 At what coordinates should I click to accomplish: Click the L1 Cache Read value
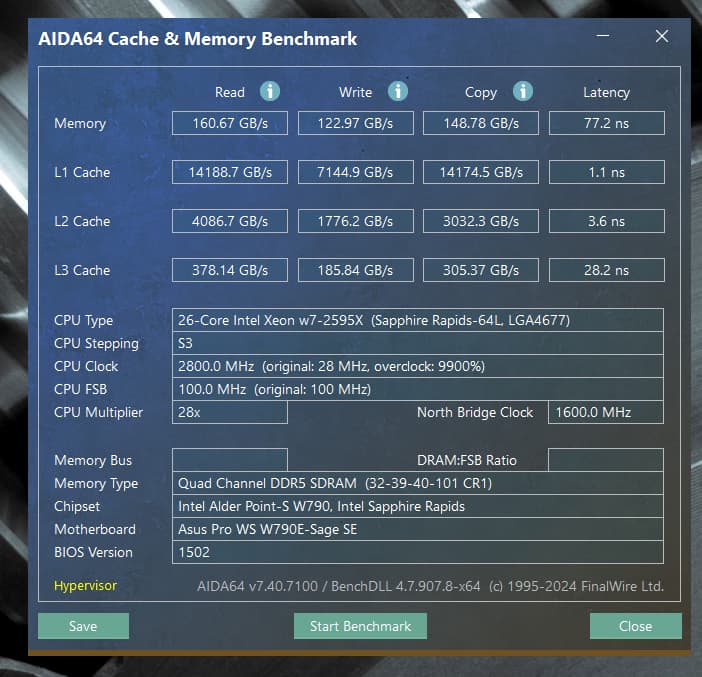pyautogui.click(x=230, y=172)
